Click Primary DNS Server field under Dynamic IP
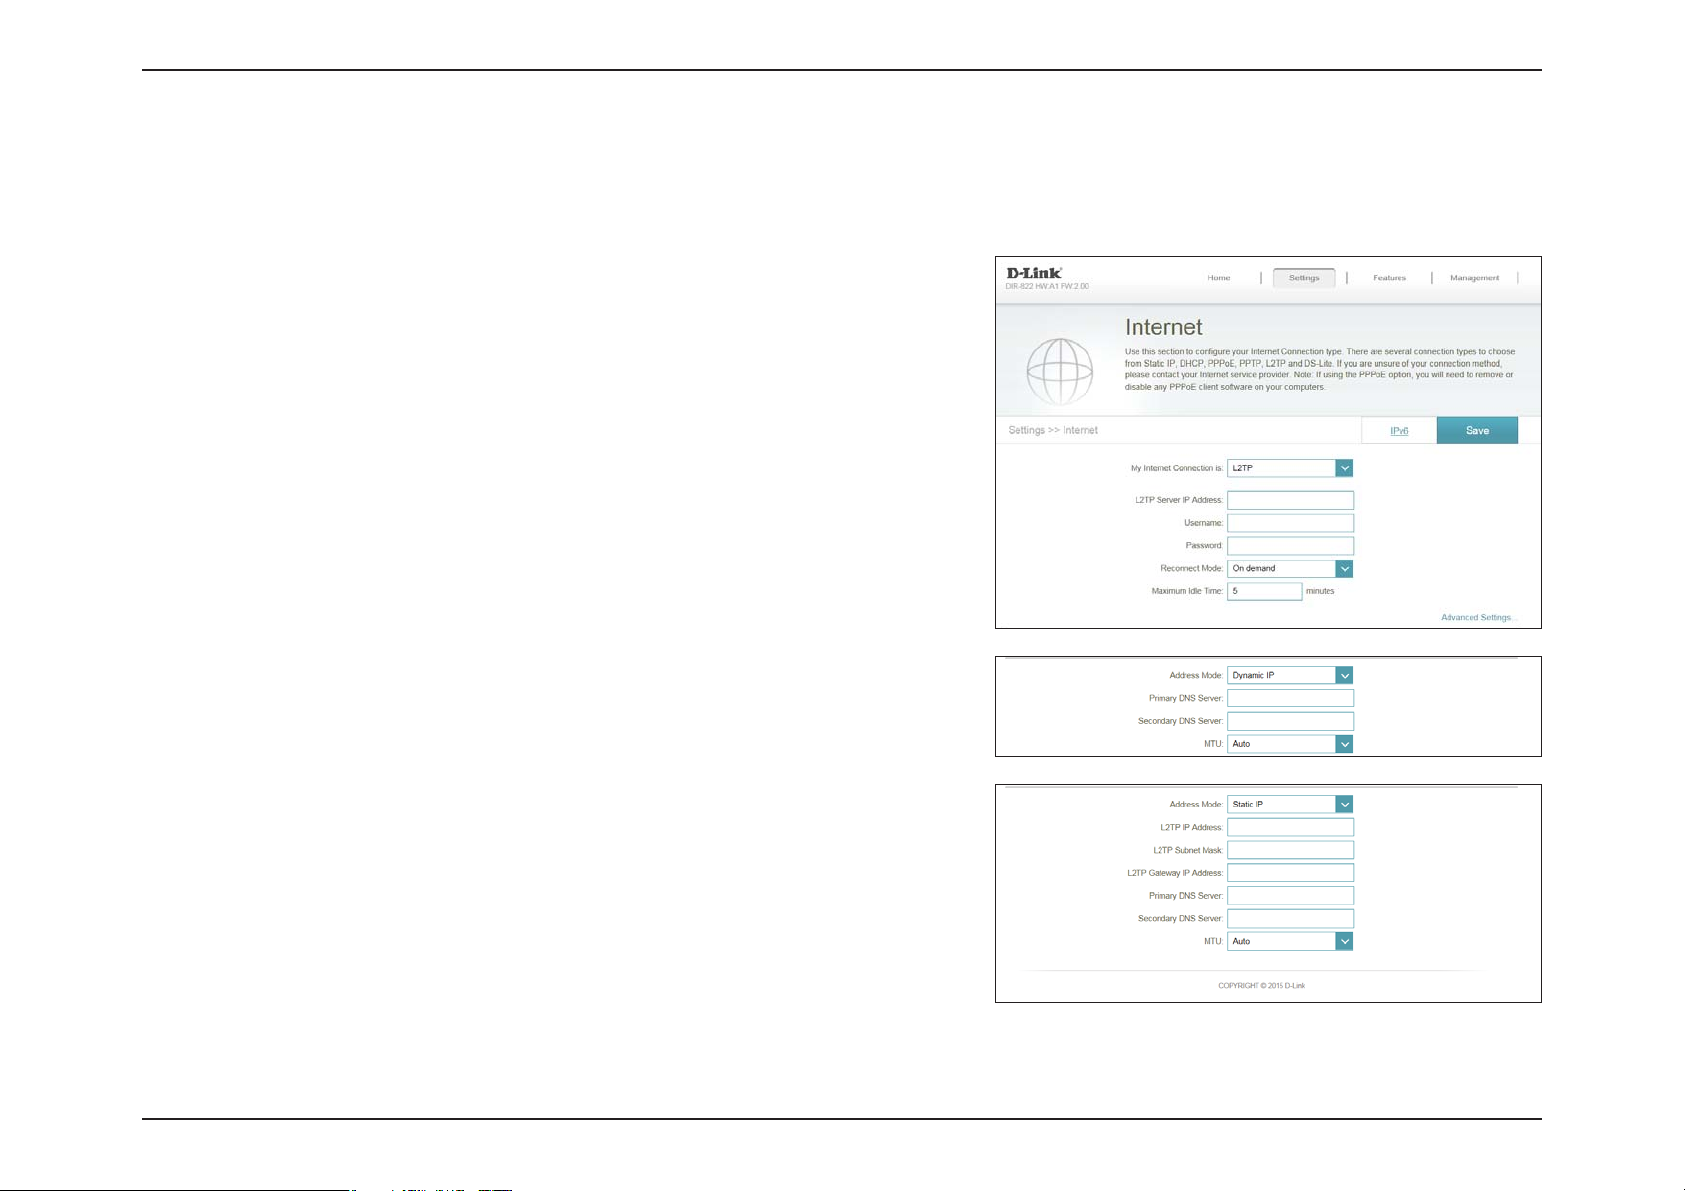 pos(1290,698)
